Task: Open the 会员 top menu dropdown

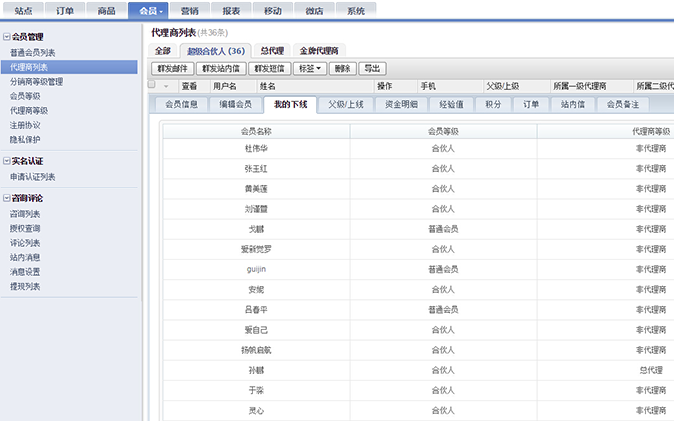Action: [151, 10]
